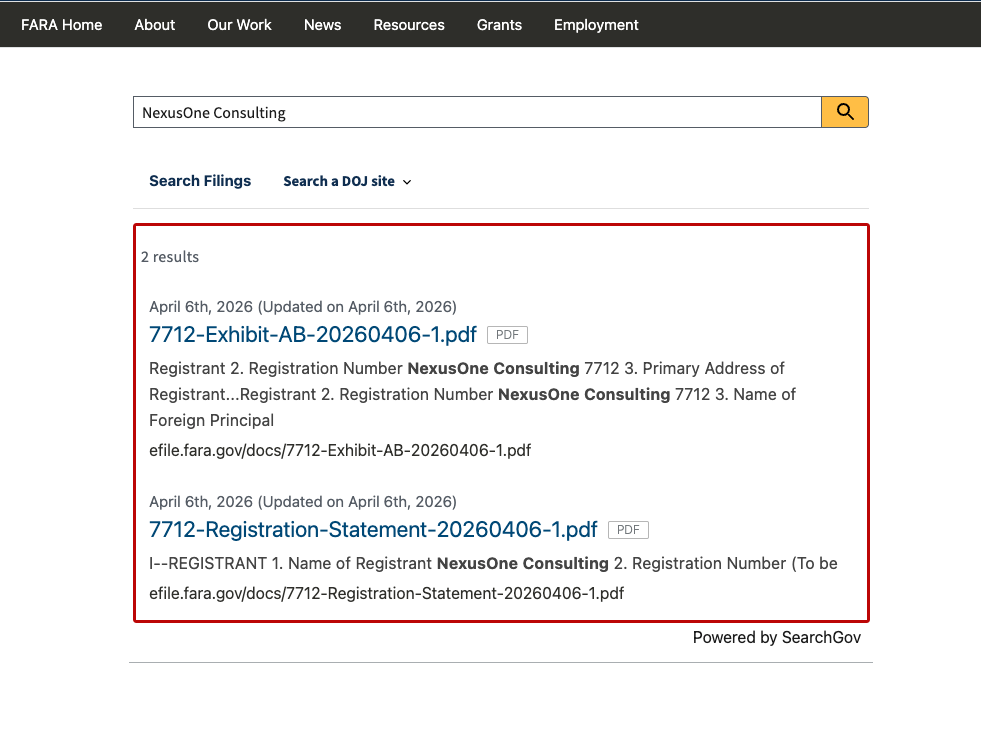Open the FARA Home nav item
This screenshot has height=754, width=981.
point(62,25)
